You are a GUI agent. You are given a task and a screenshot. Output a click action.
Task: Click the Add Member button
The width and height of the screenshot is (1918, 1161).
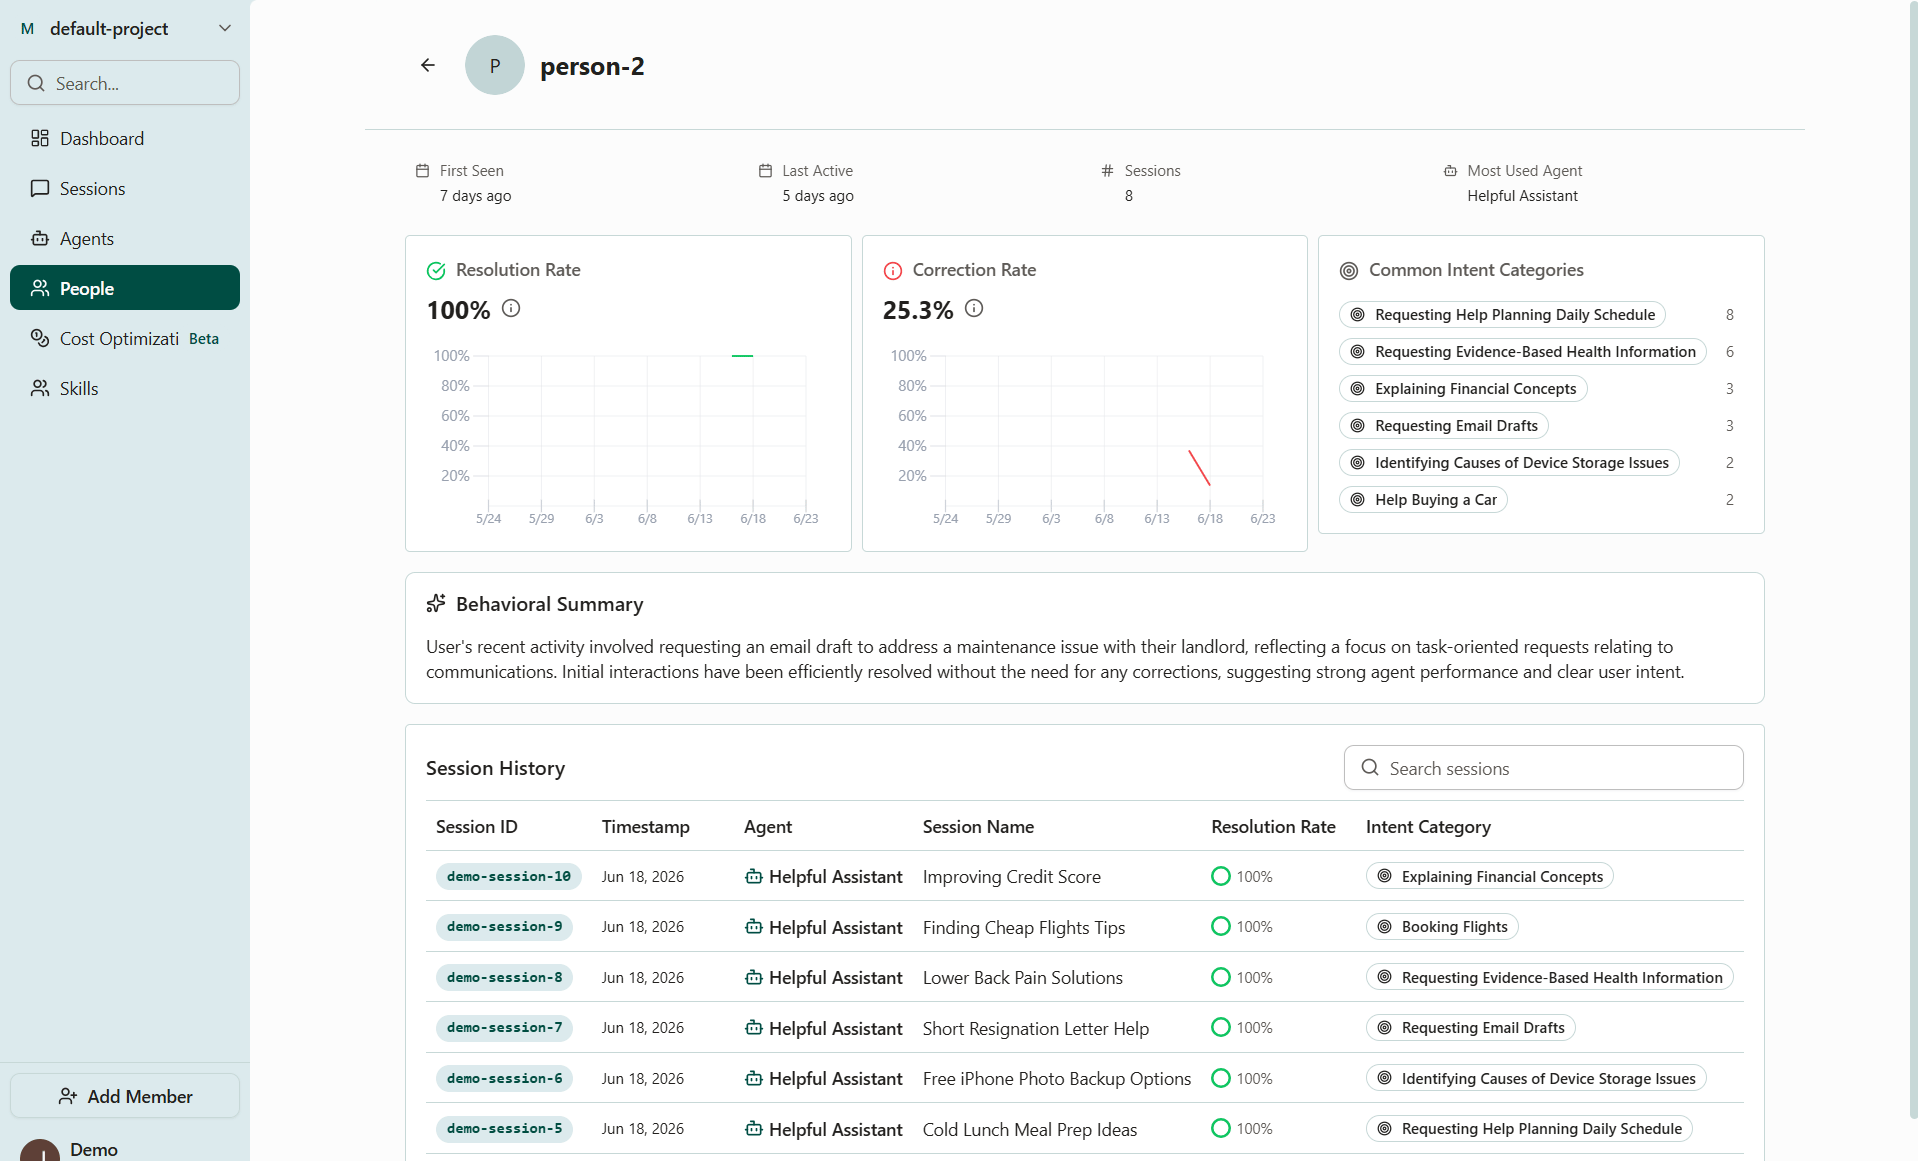click(125, 1096)
